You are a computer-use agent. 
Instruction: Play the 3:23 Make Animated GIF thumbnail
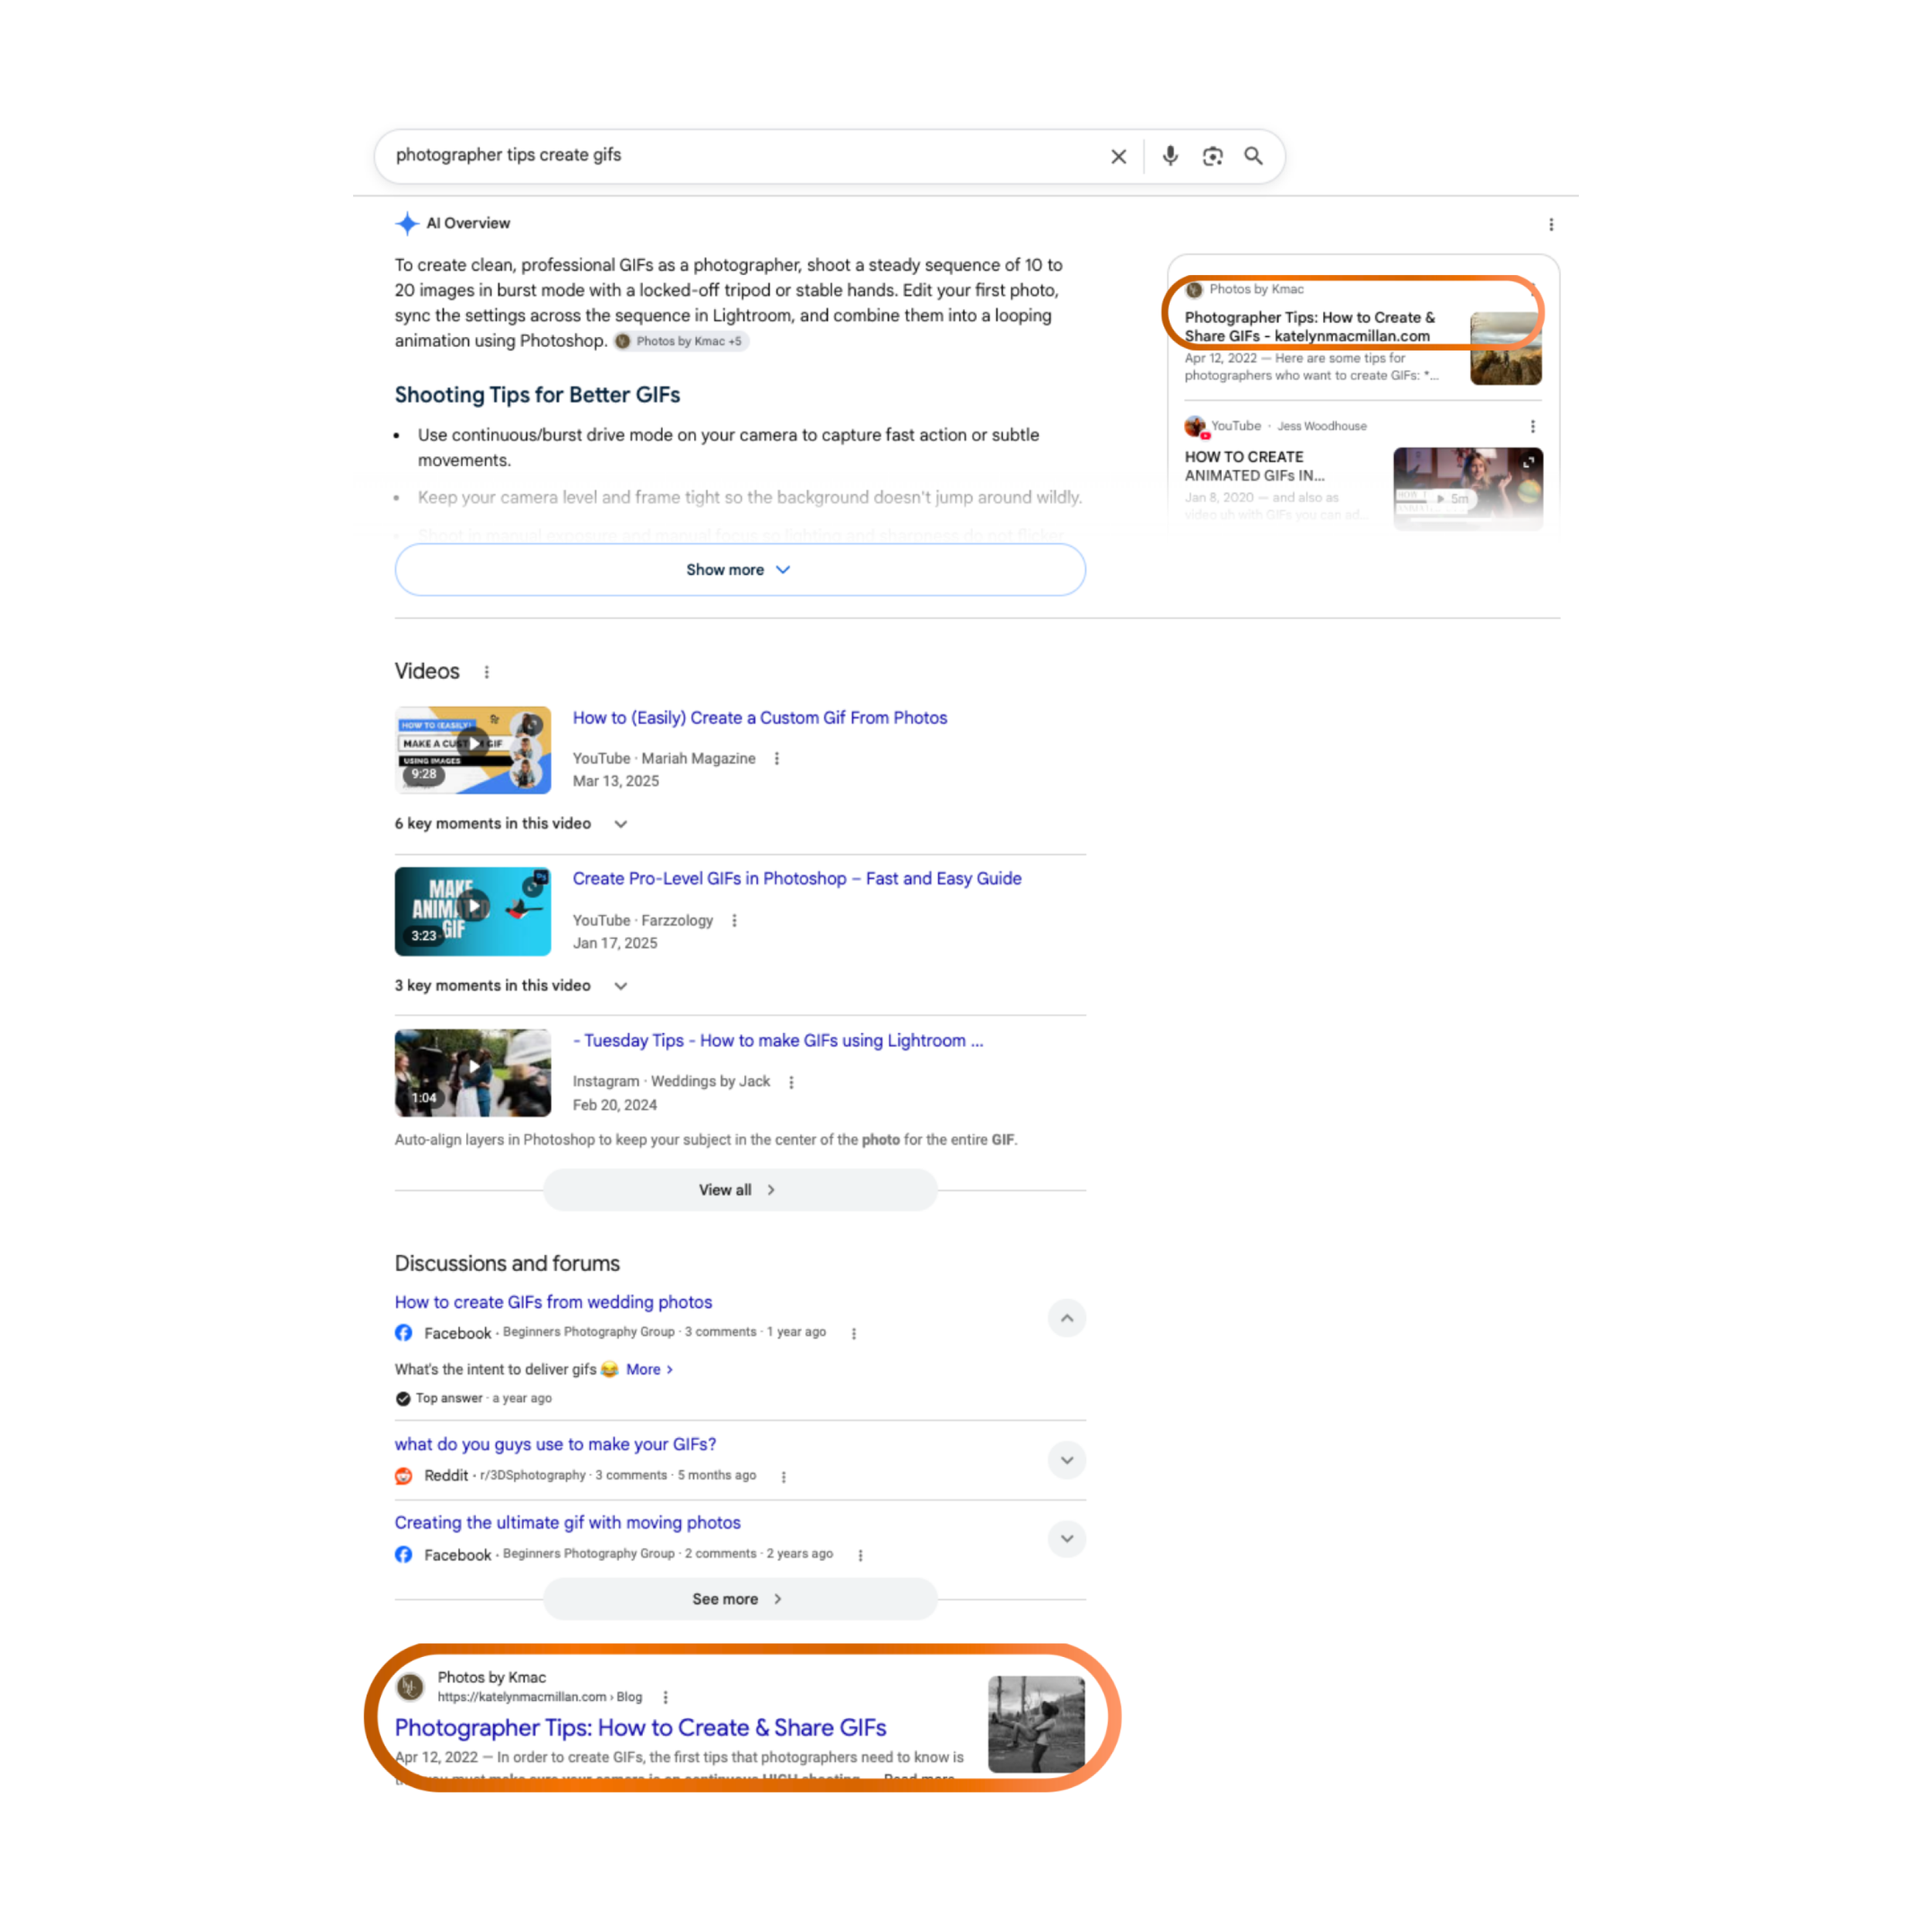coord(473,912)
